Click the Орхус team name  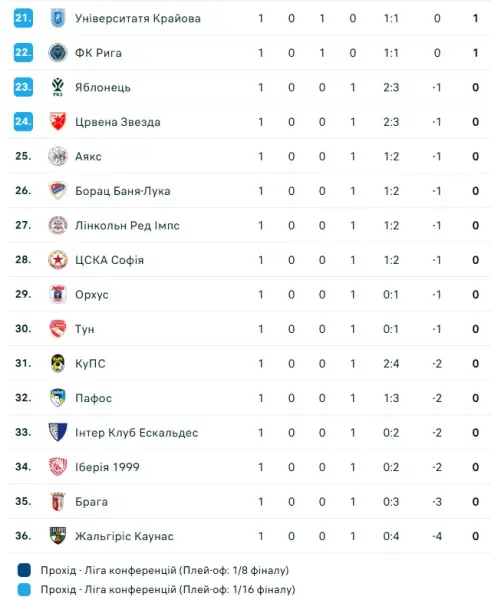tap(91, 295)
